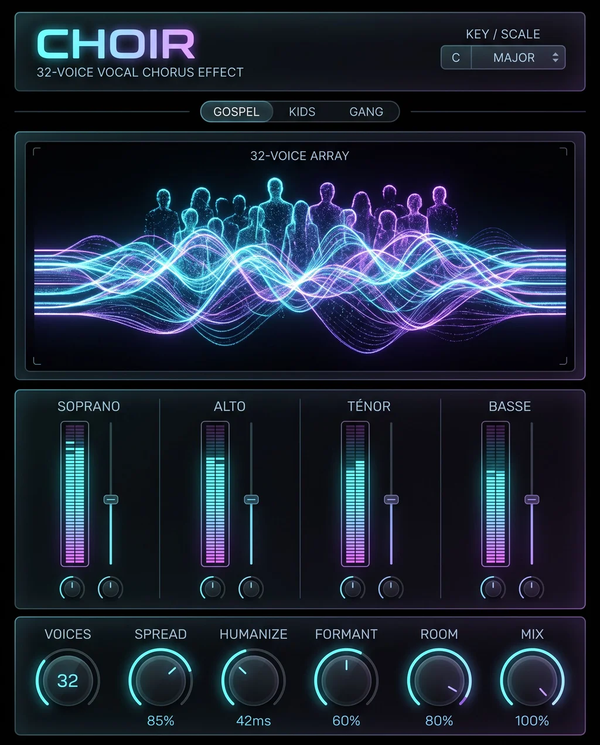Click the MIX knob
600x745 pixels.
click(532, 680)
